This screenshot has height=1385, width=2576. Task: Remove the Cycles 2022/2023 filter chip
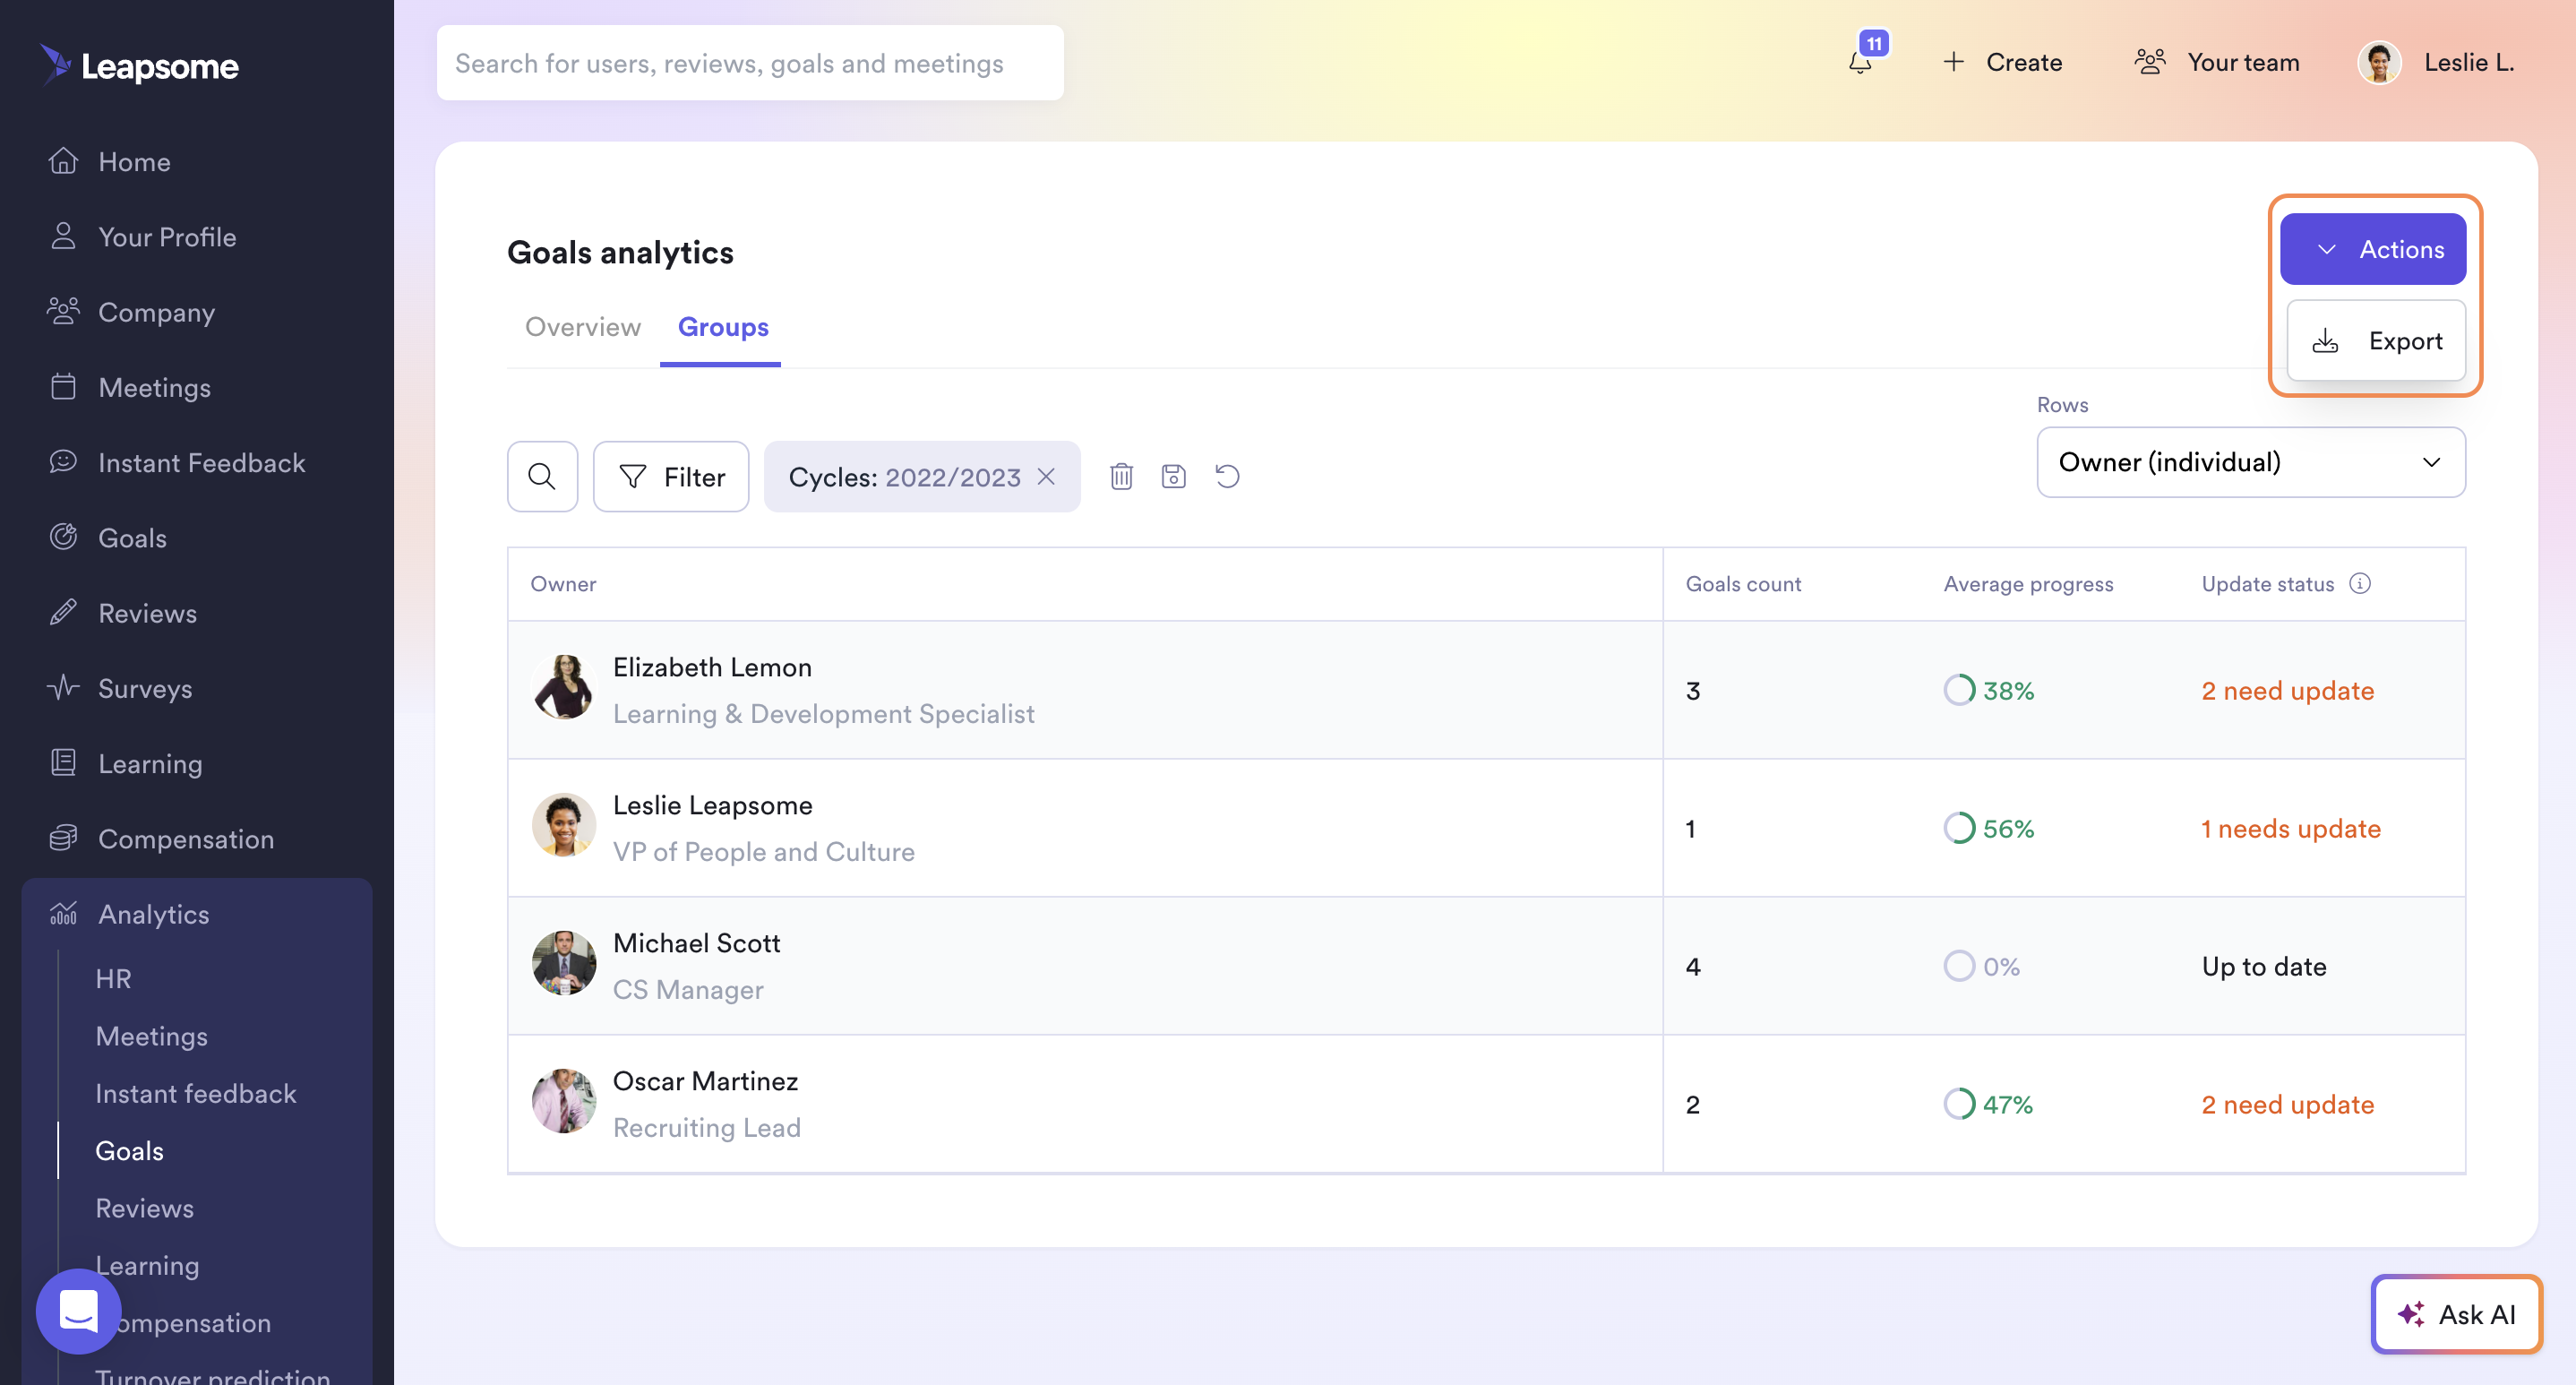coord(1046,476)
